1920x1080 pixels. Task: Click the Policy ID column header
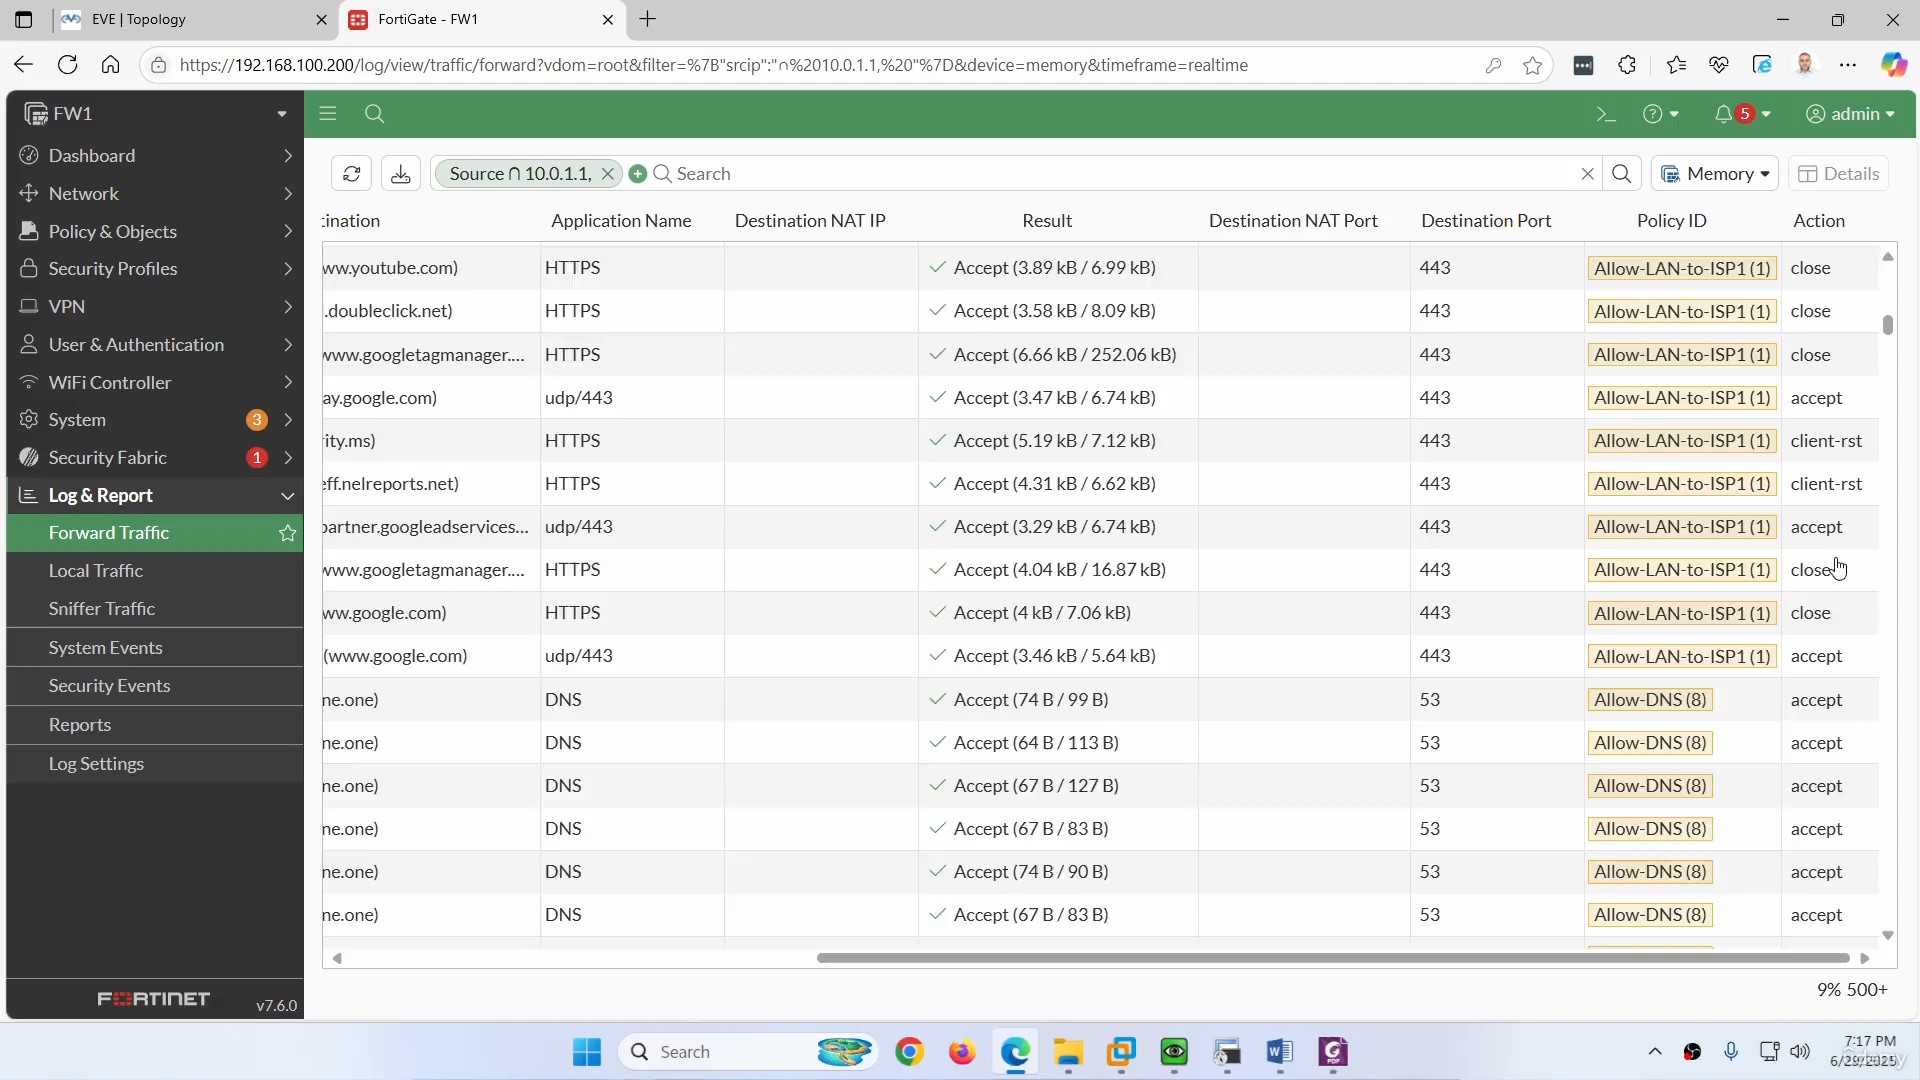(x=1671, y=221)
